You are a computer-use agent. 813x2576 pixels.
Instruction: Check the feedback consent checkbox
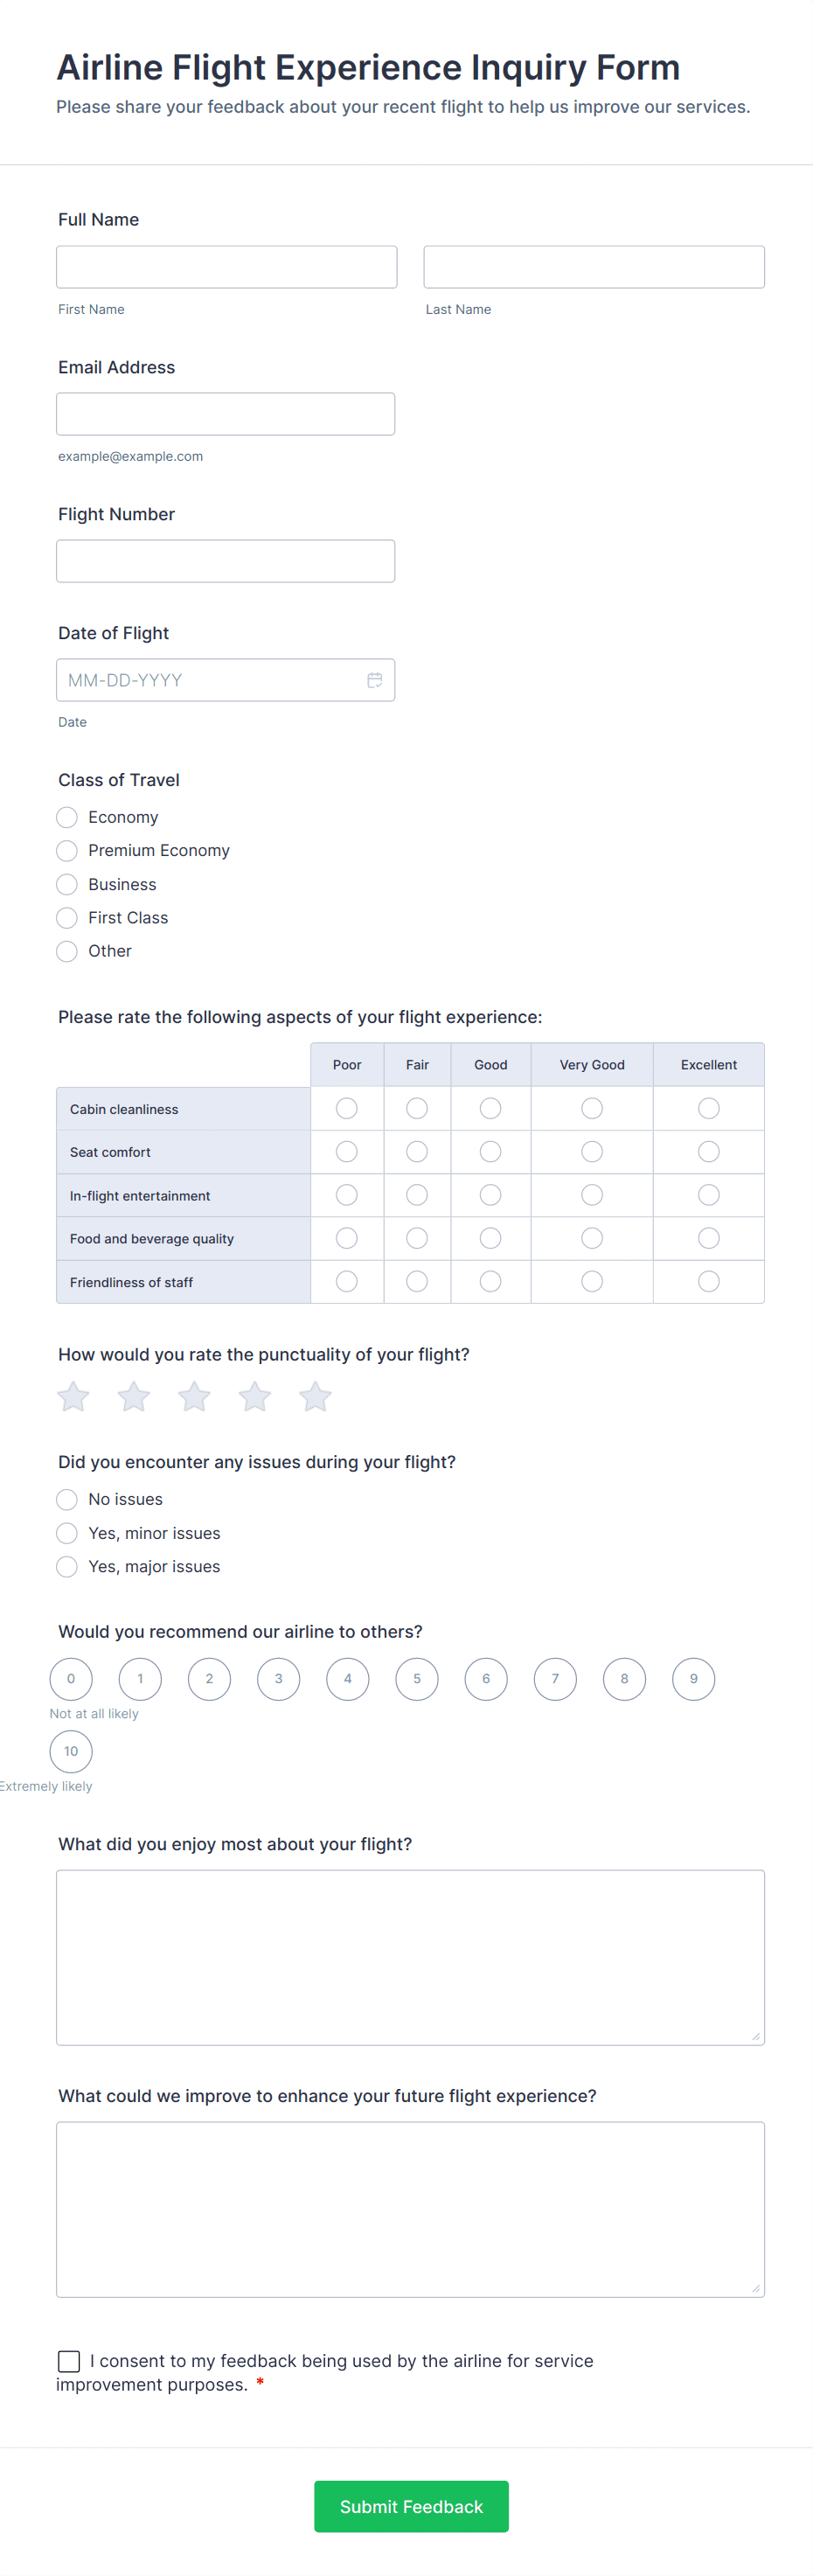pos(68,2361)
